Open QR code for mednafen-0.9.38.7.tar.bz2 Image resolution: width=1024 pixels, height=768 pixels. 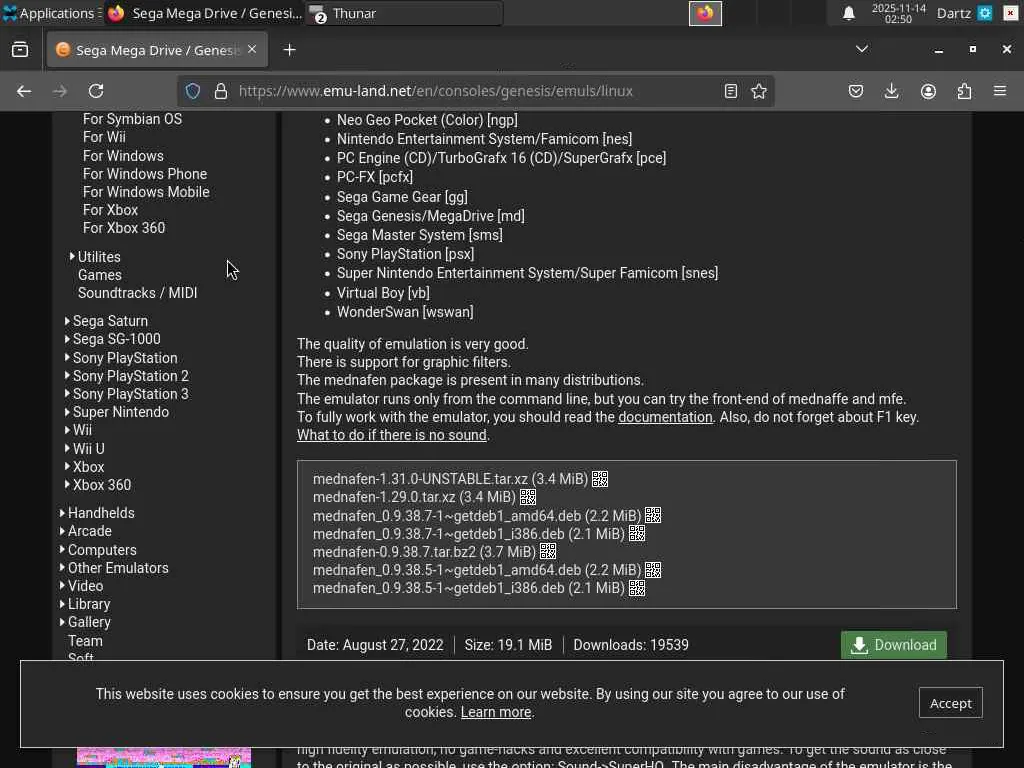548,552
